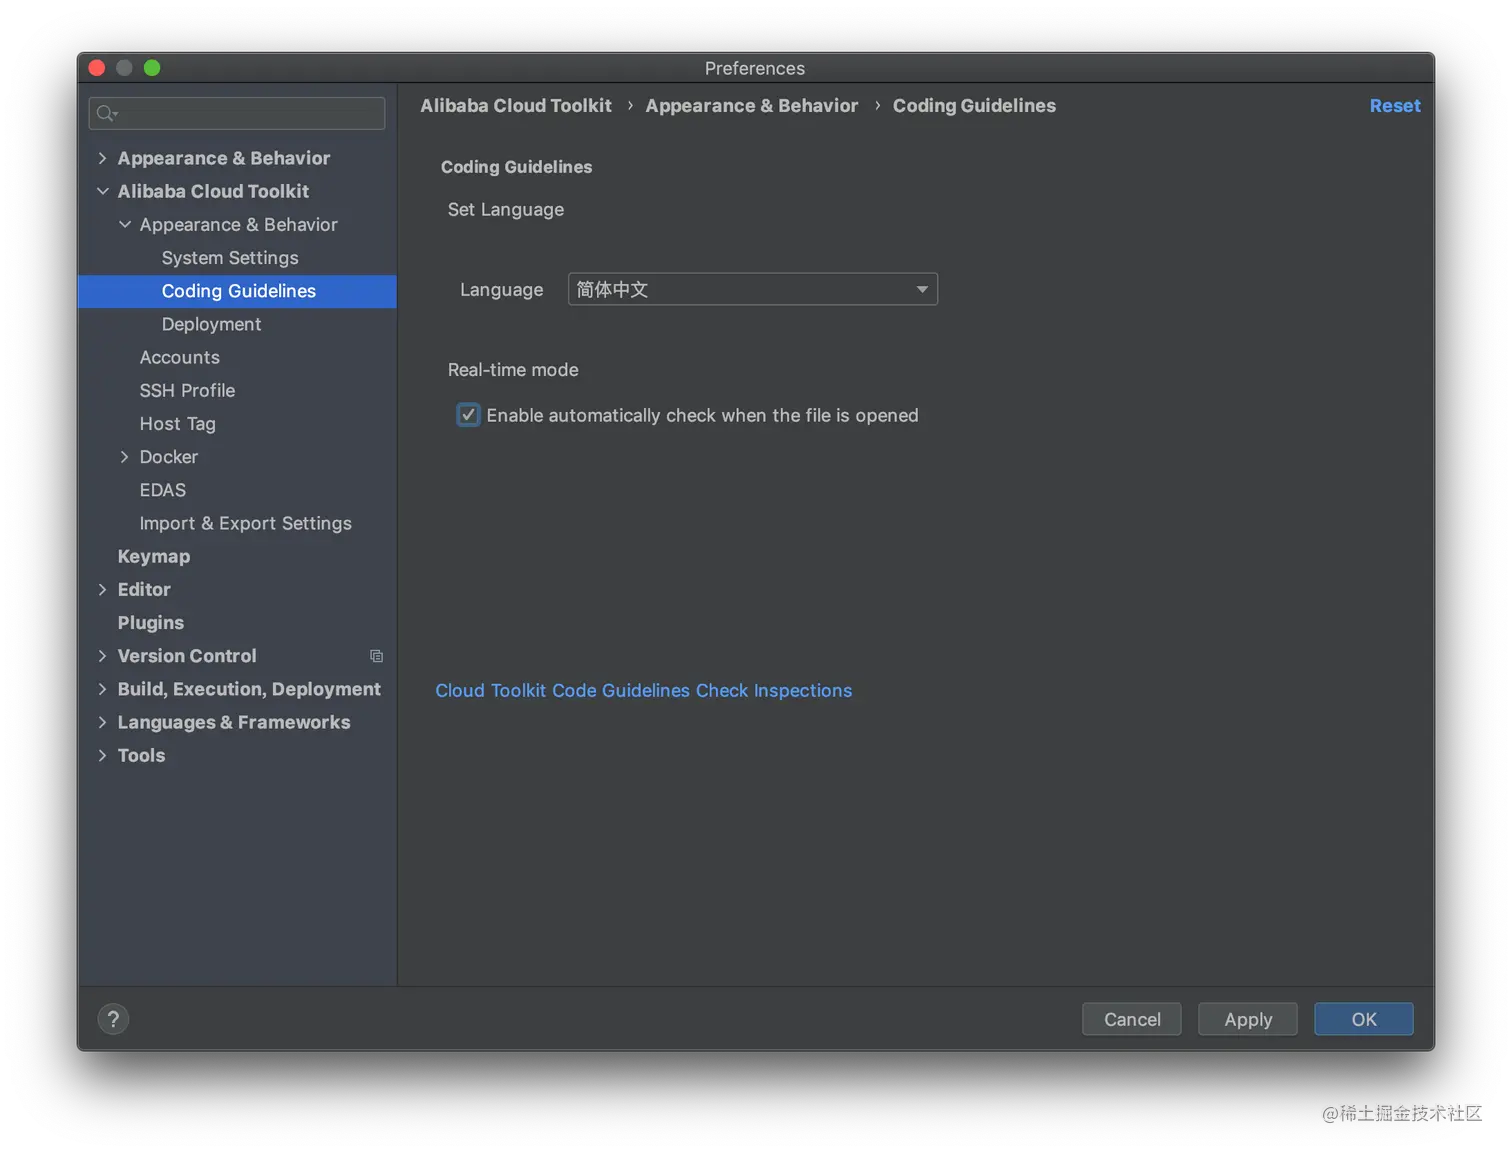Click the Coding Guidelines section heading
The width and height of the screenshot is (1512, 1153).
516,167
